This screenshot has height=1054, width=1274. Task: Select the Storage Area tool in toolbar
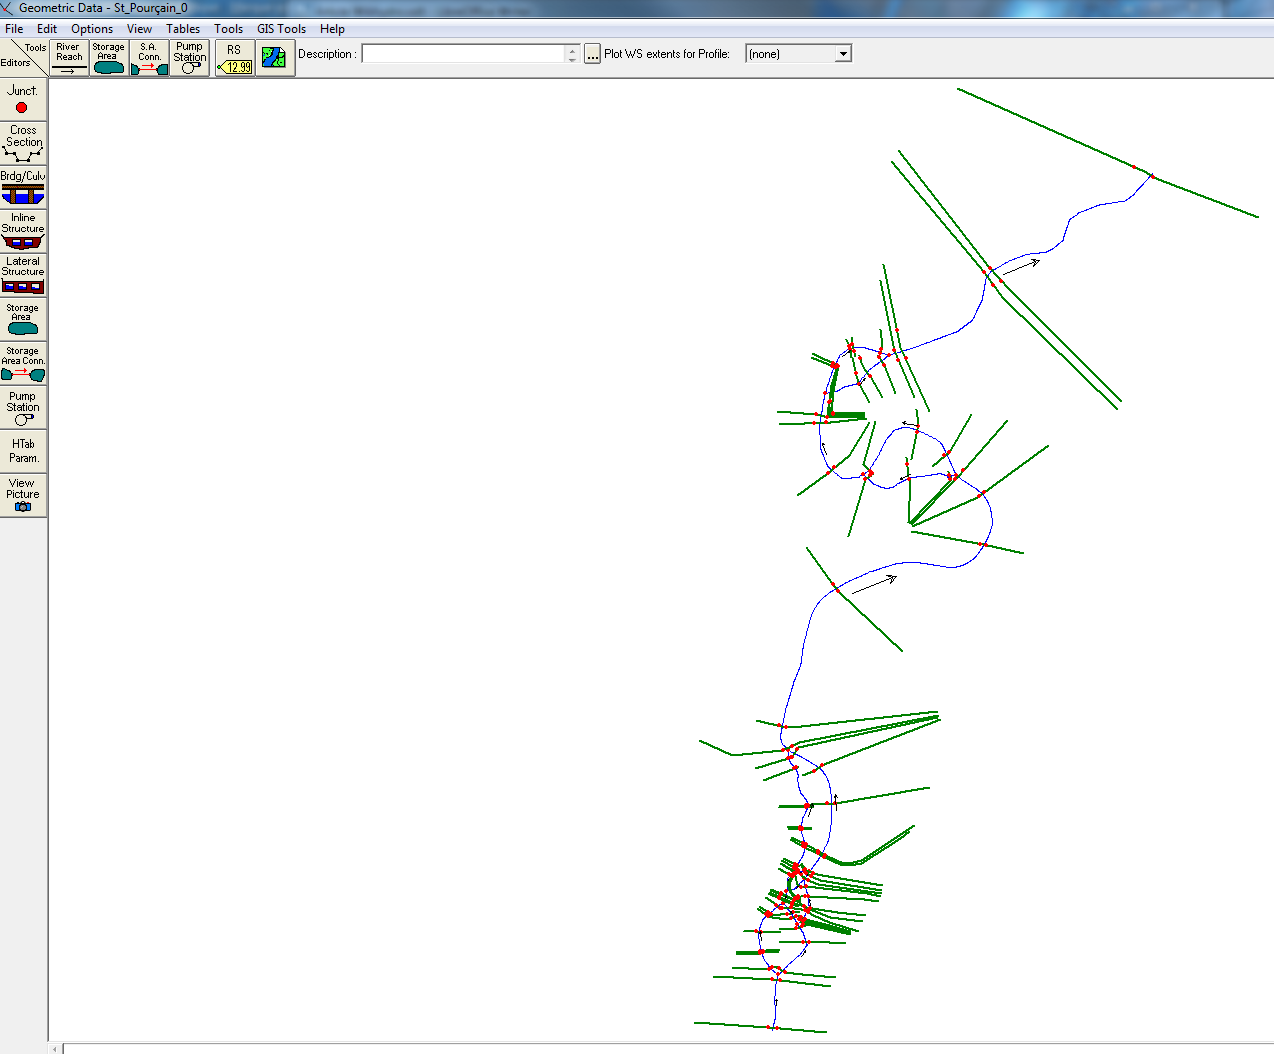point(109,58)
